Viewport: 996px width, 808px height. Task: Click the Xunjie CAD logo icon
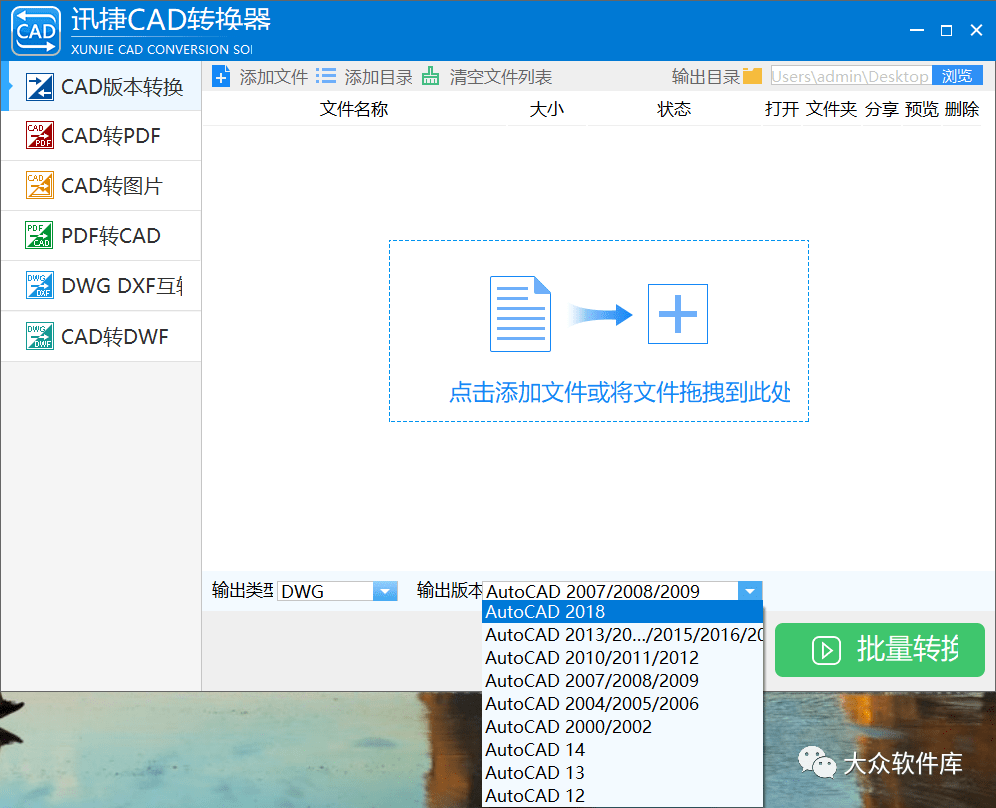click(x=36, y=30)
